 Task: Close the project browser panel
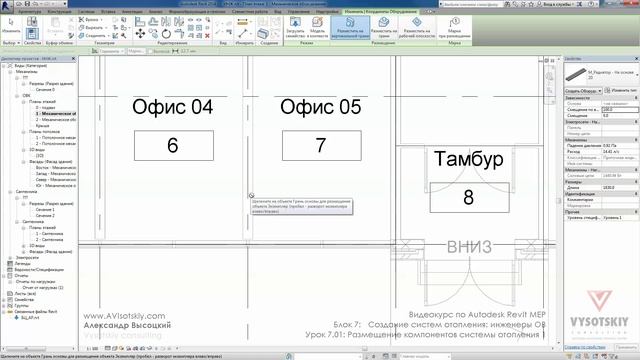click(x=73, y=59)
